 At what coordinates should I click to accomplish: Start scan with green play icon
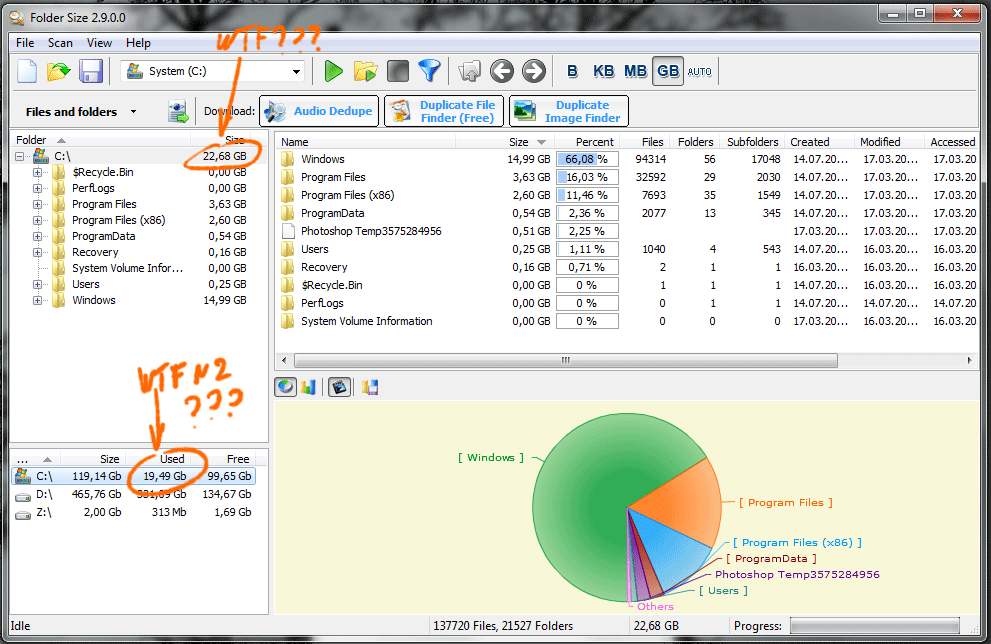click(333, 71)
